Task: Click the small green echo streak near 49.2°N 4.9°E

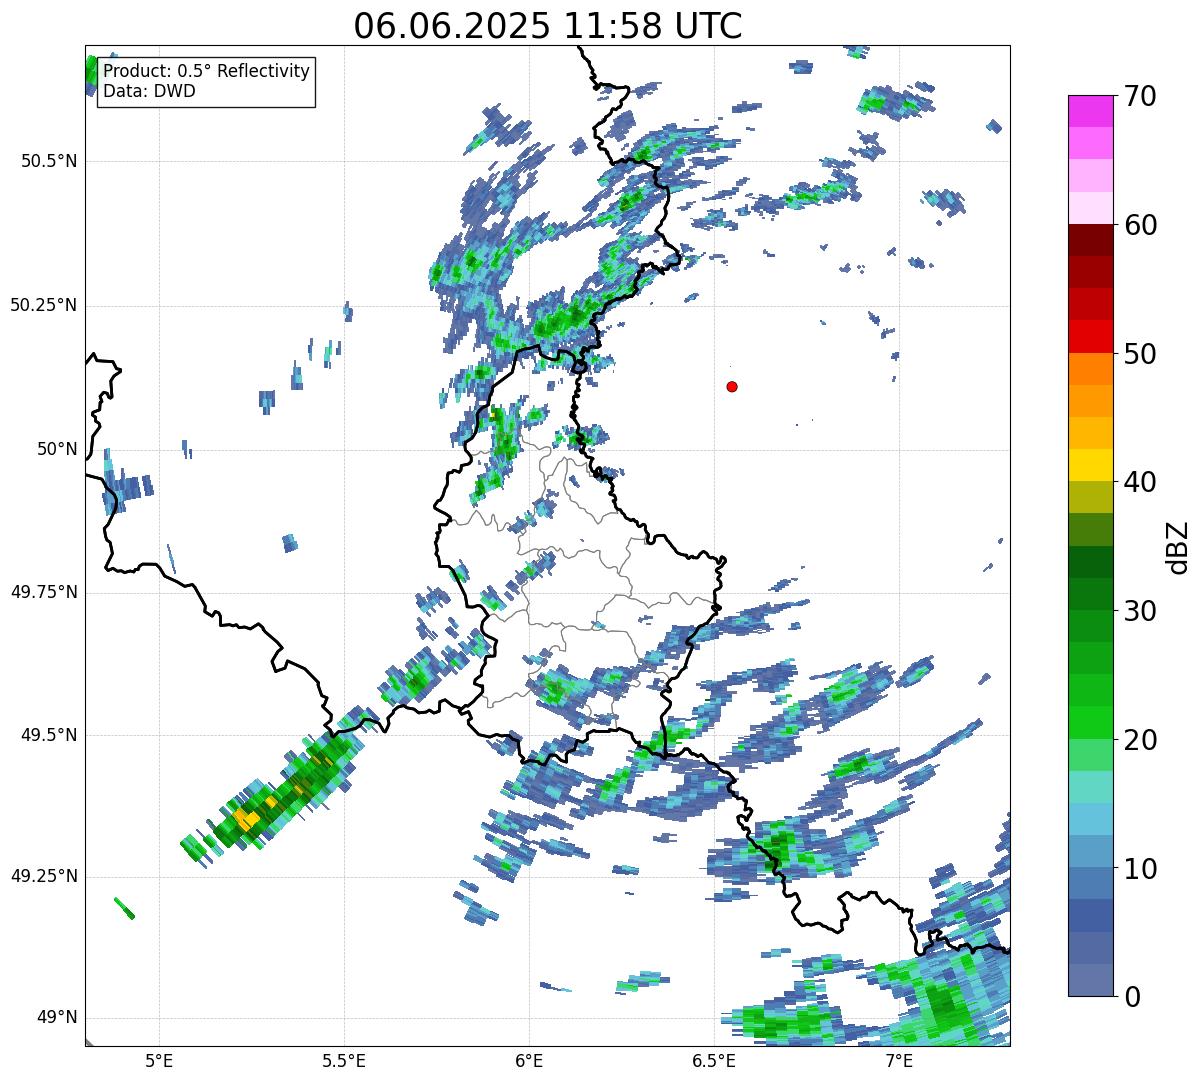Action: [124, 908]
